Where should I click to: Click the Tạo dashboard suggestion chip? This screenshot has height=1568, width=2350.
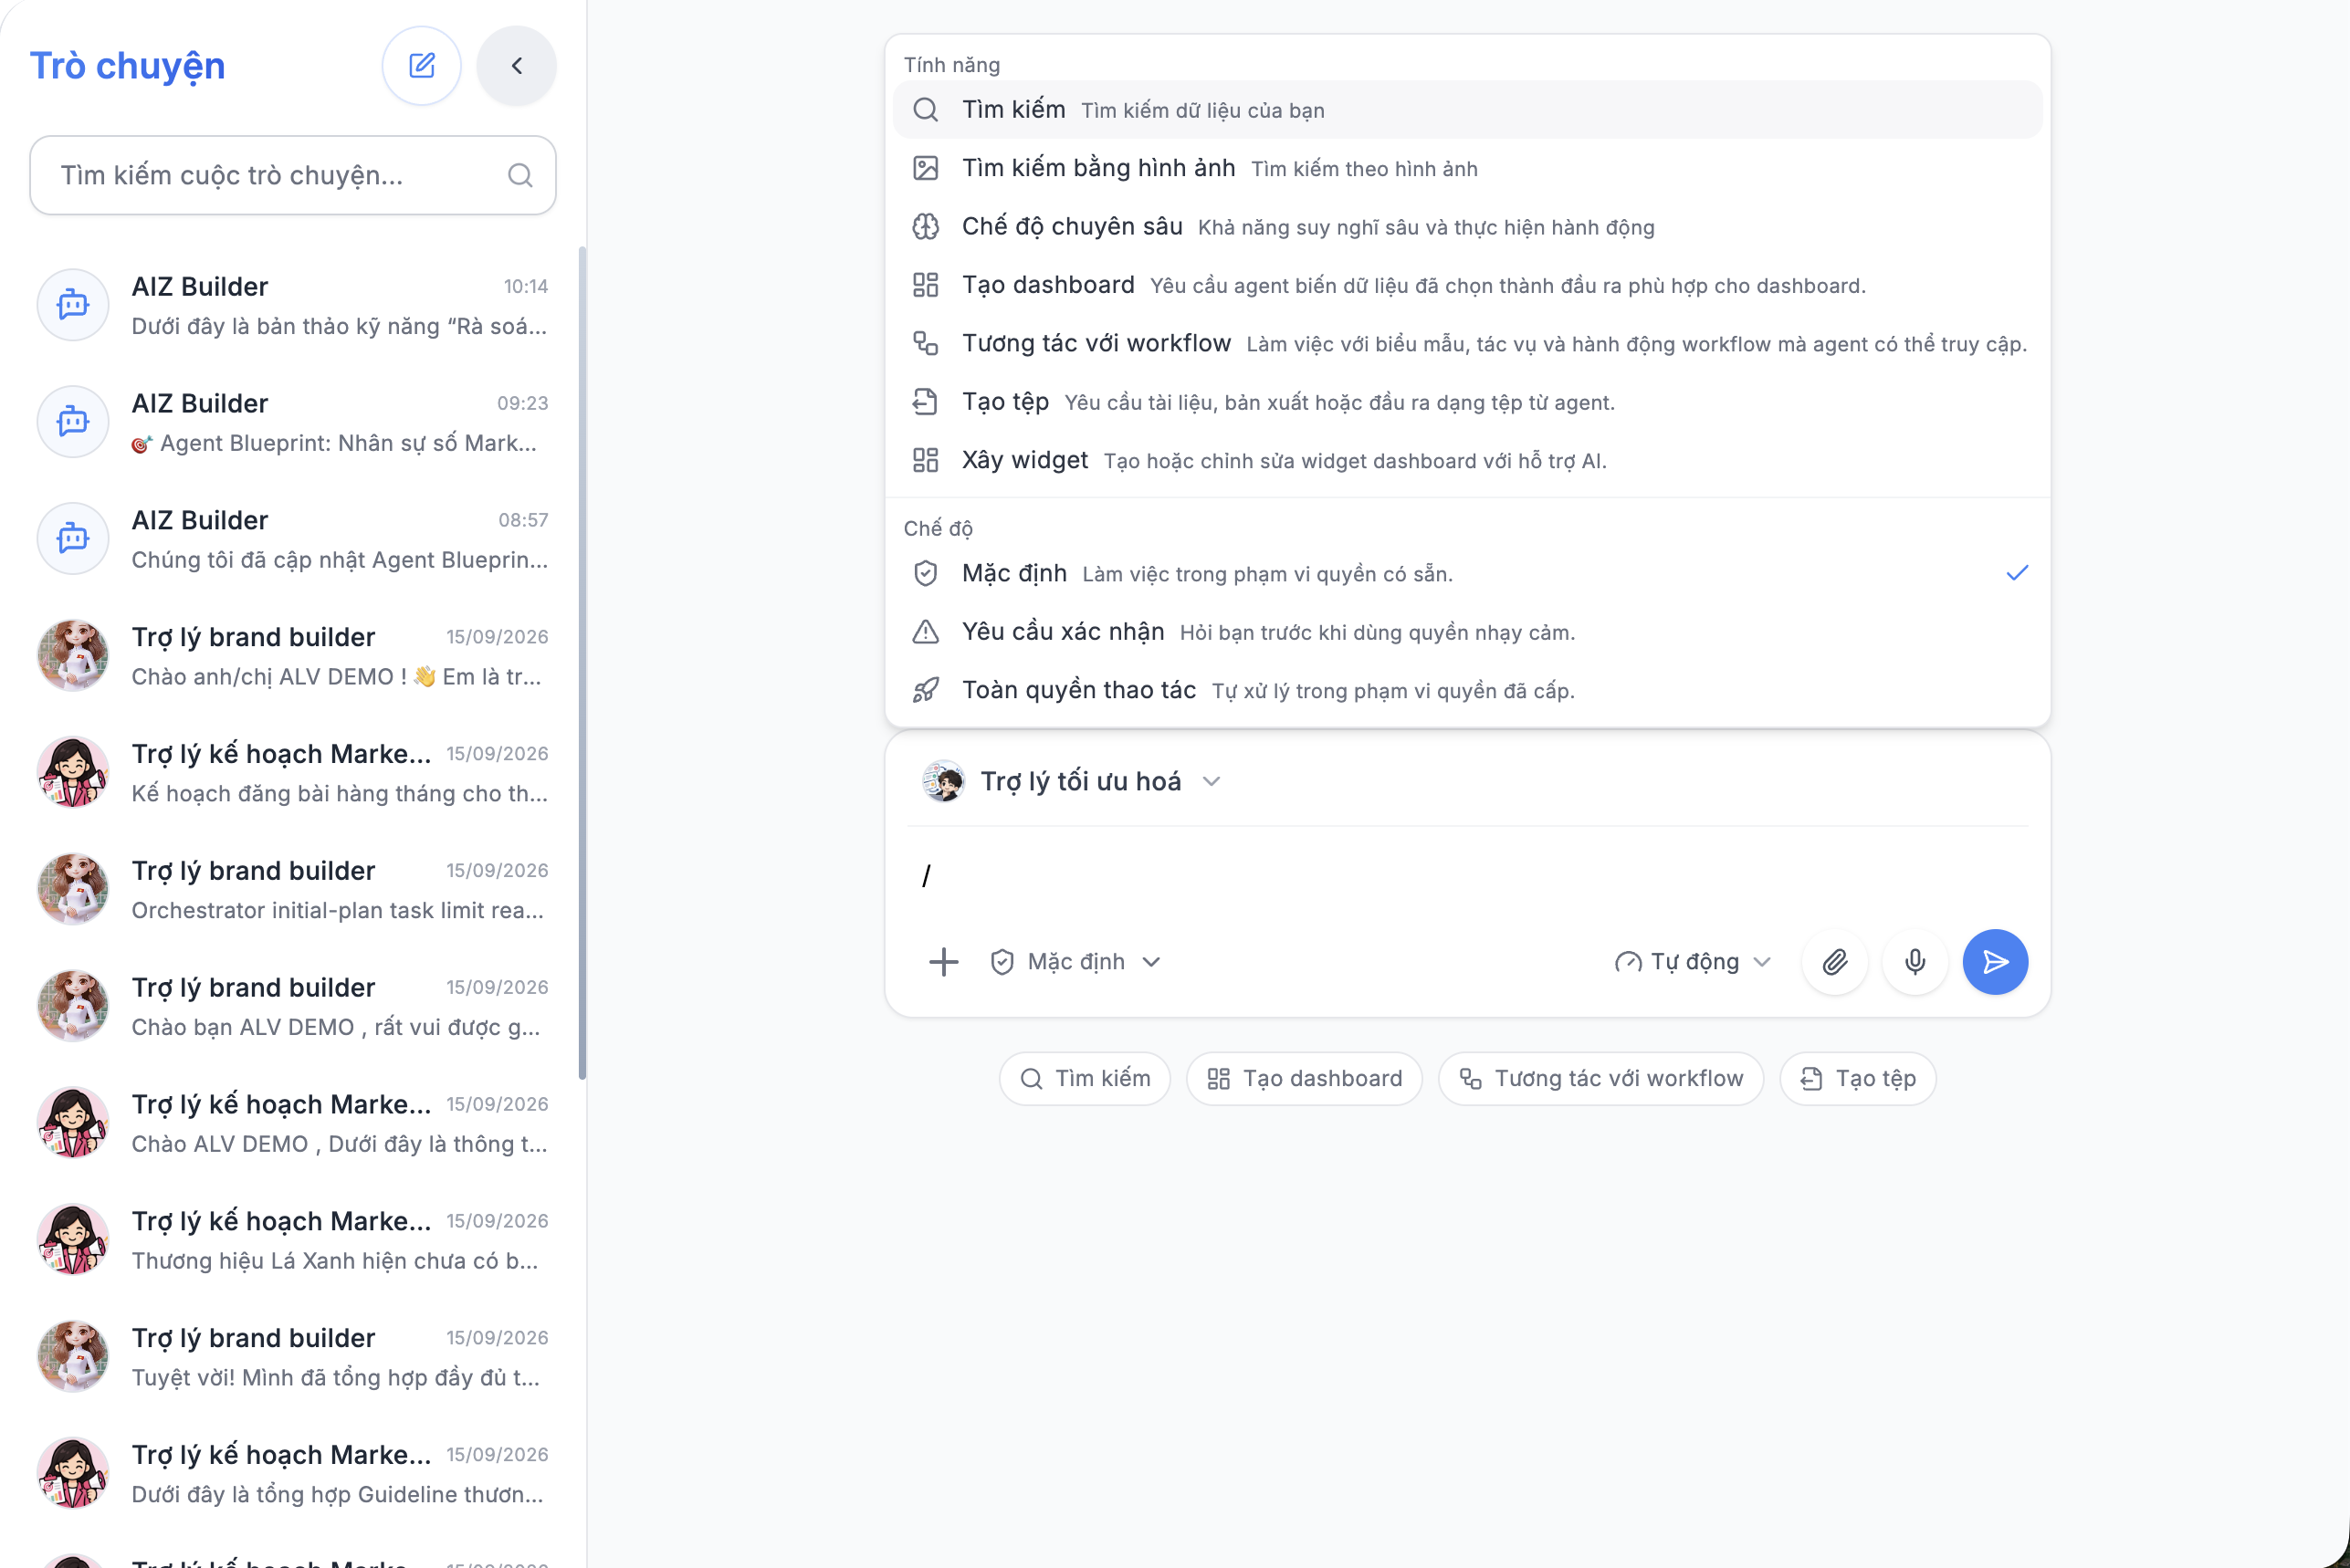(1304, 1078)
